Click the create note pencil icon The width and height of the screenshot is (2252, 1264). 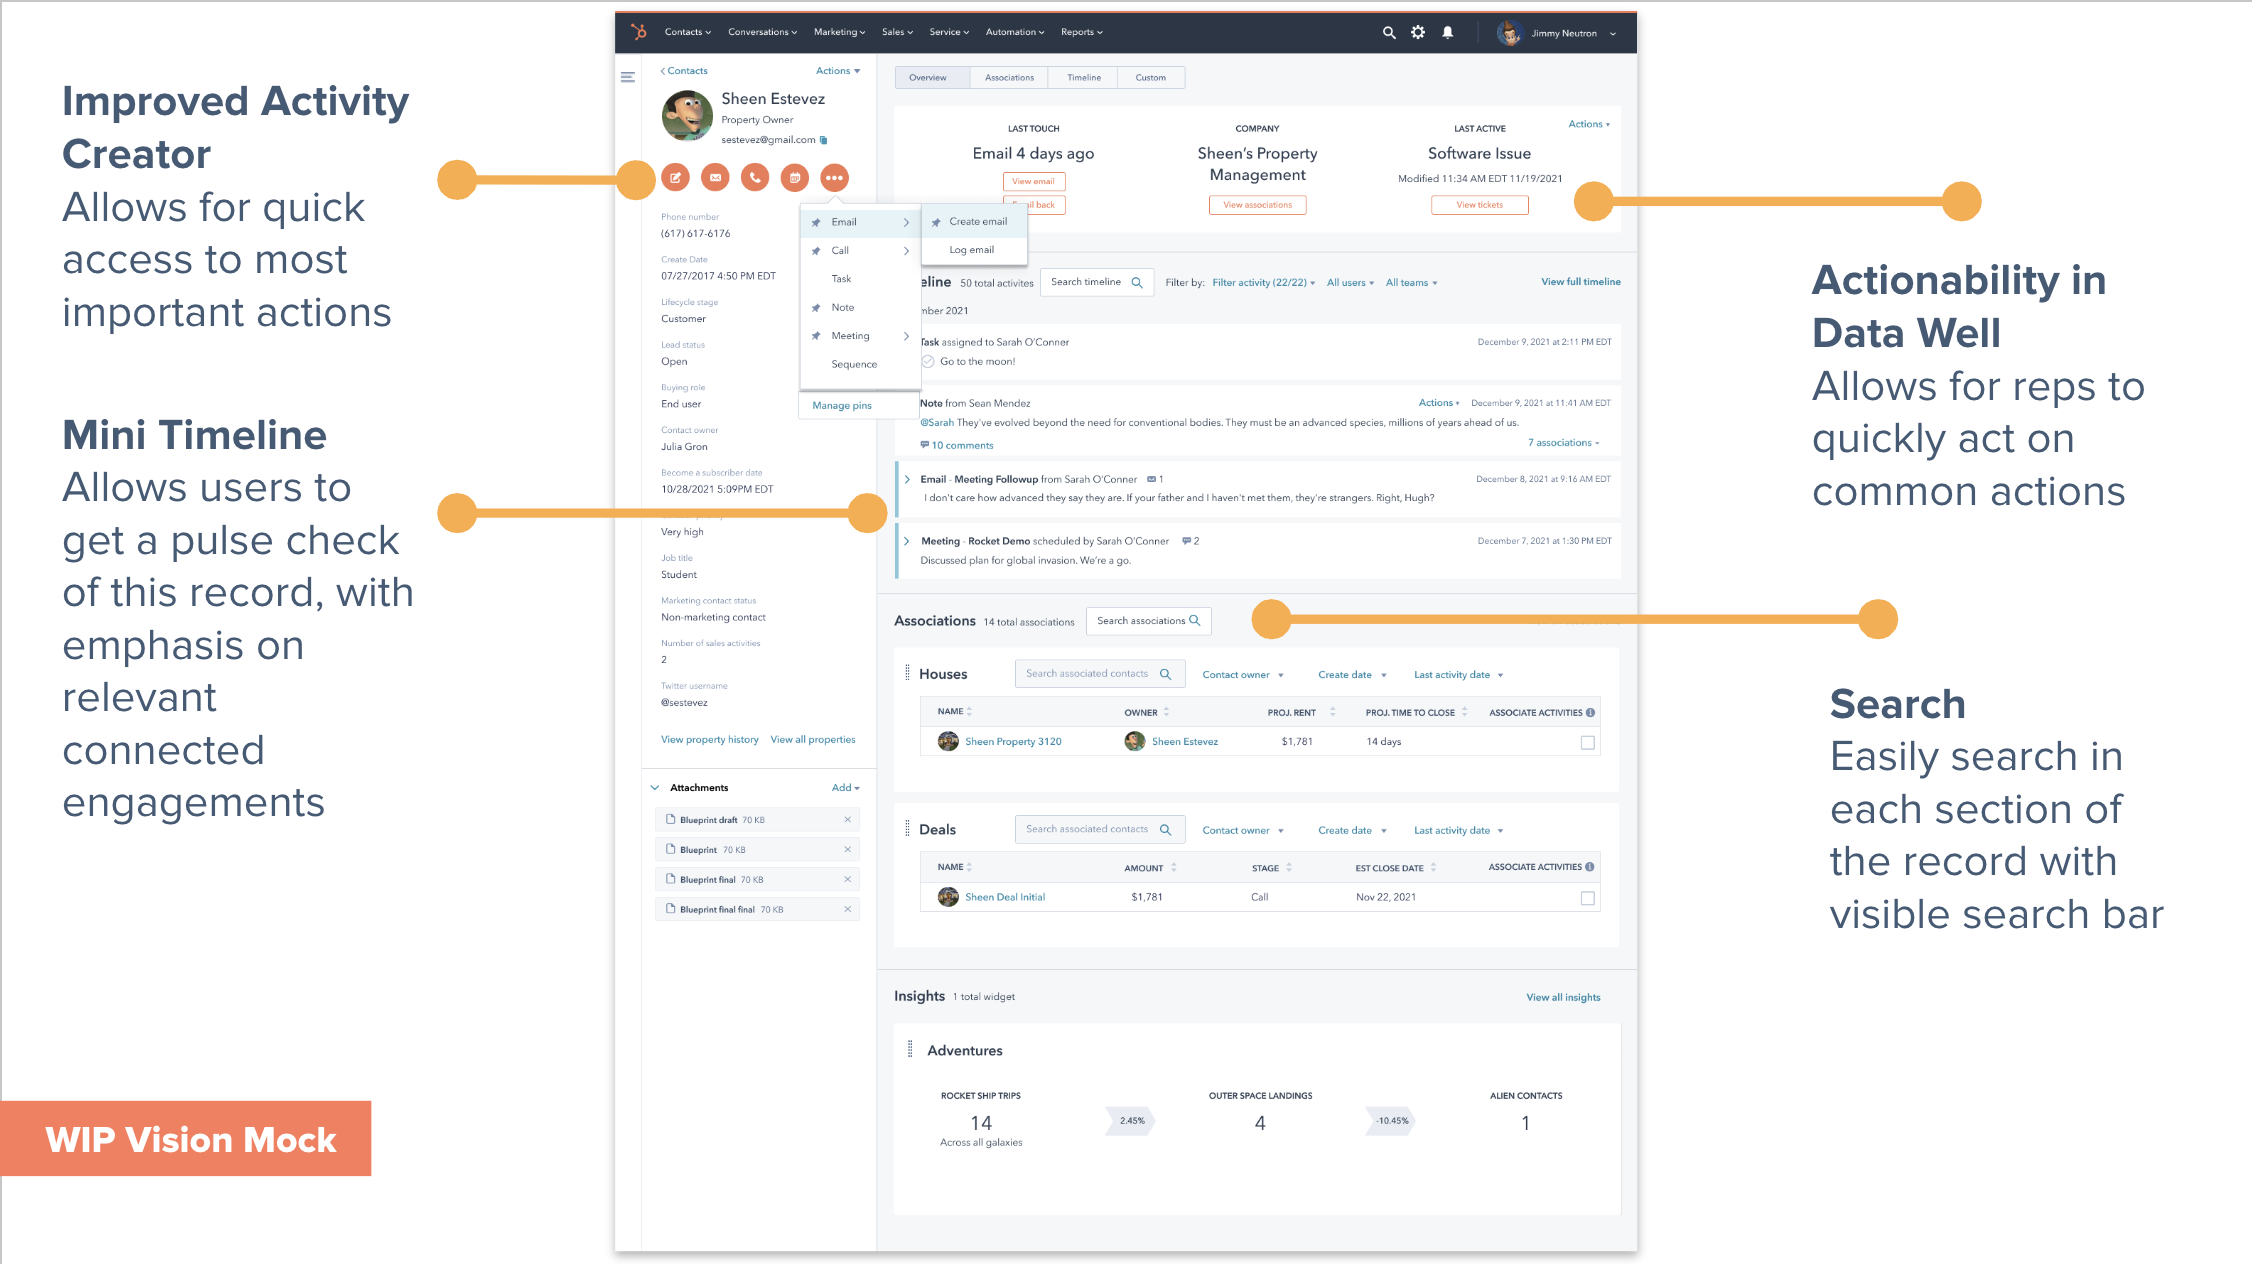[x=676, y=178]
